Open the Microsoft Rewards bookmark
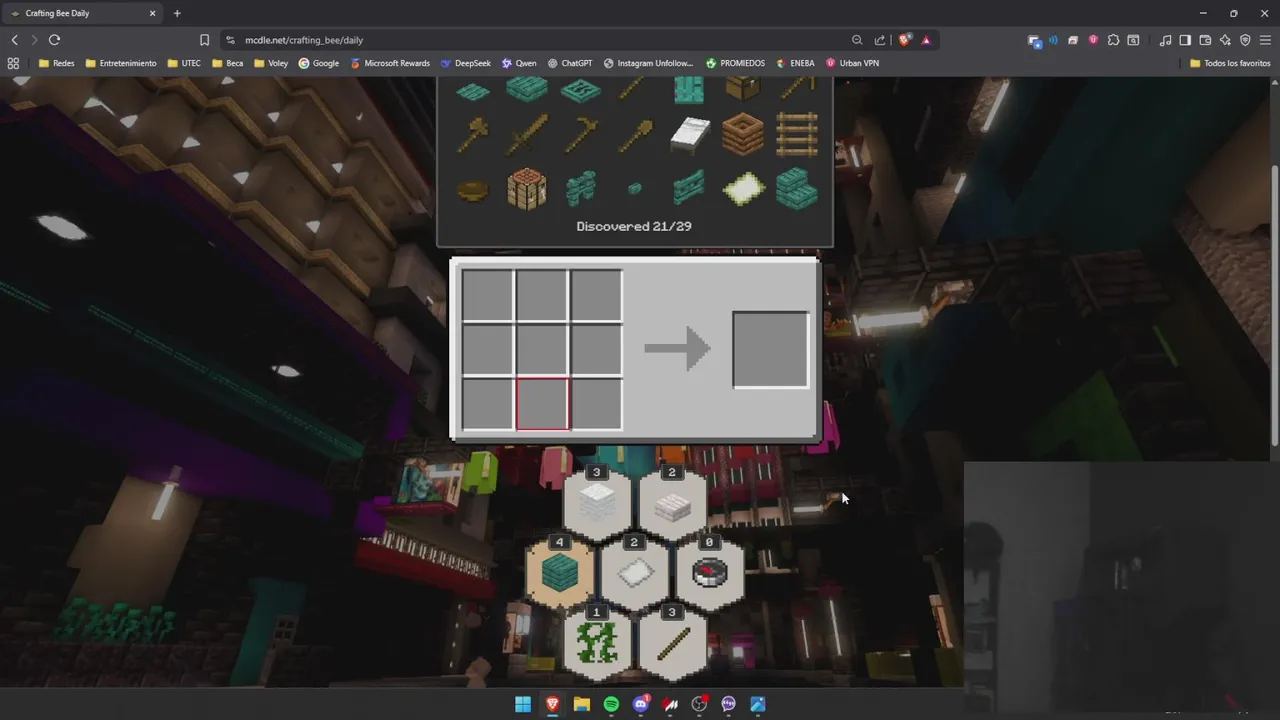The width and height of the screenshot is (1280, 720). click(x=390, y=63)
